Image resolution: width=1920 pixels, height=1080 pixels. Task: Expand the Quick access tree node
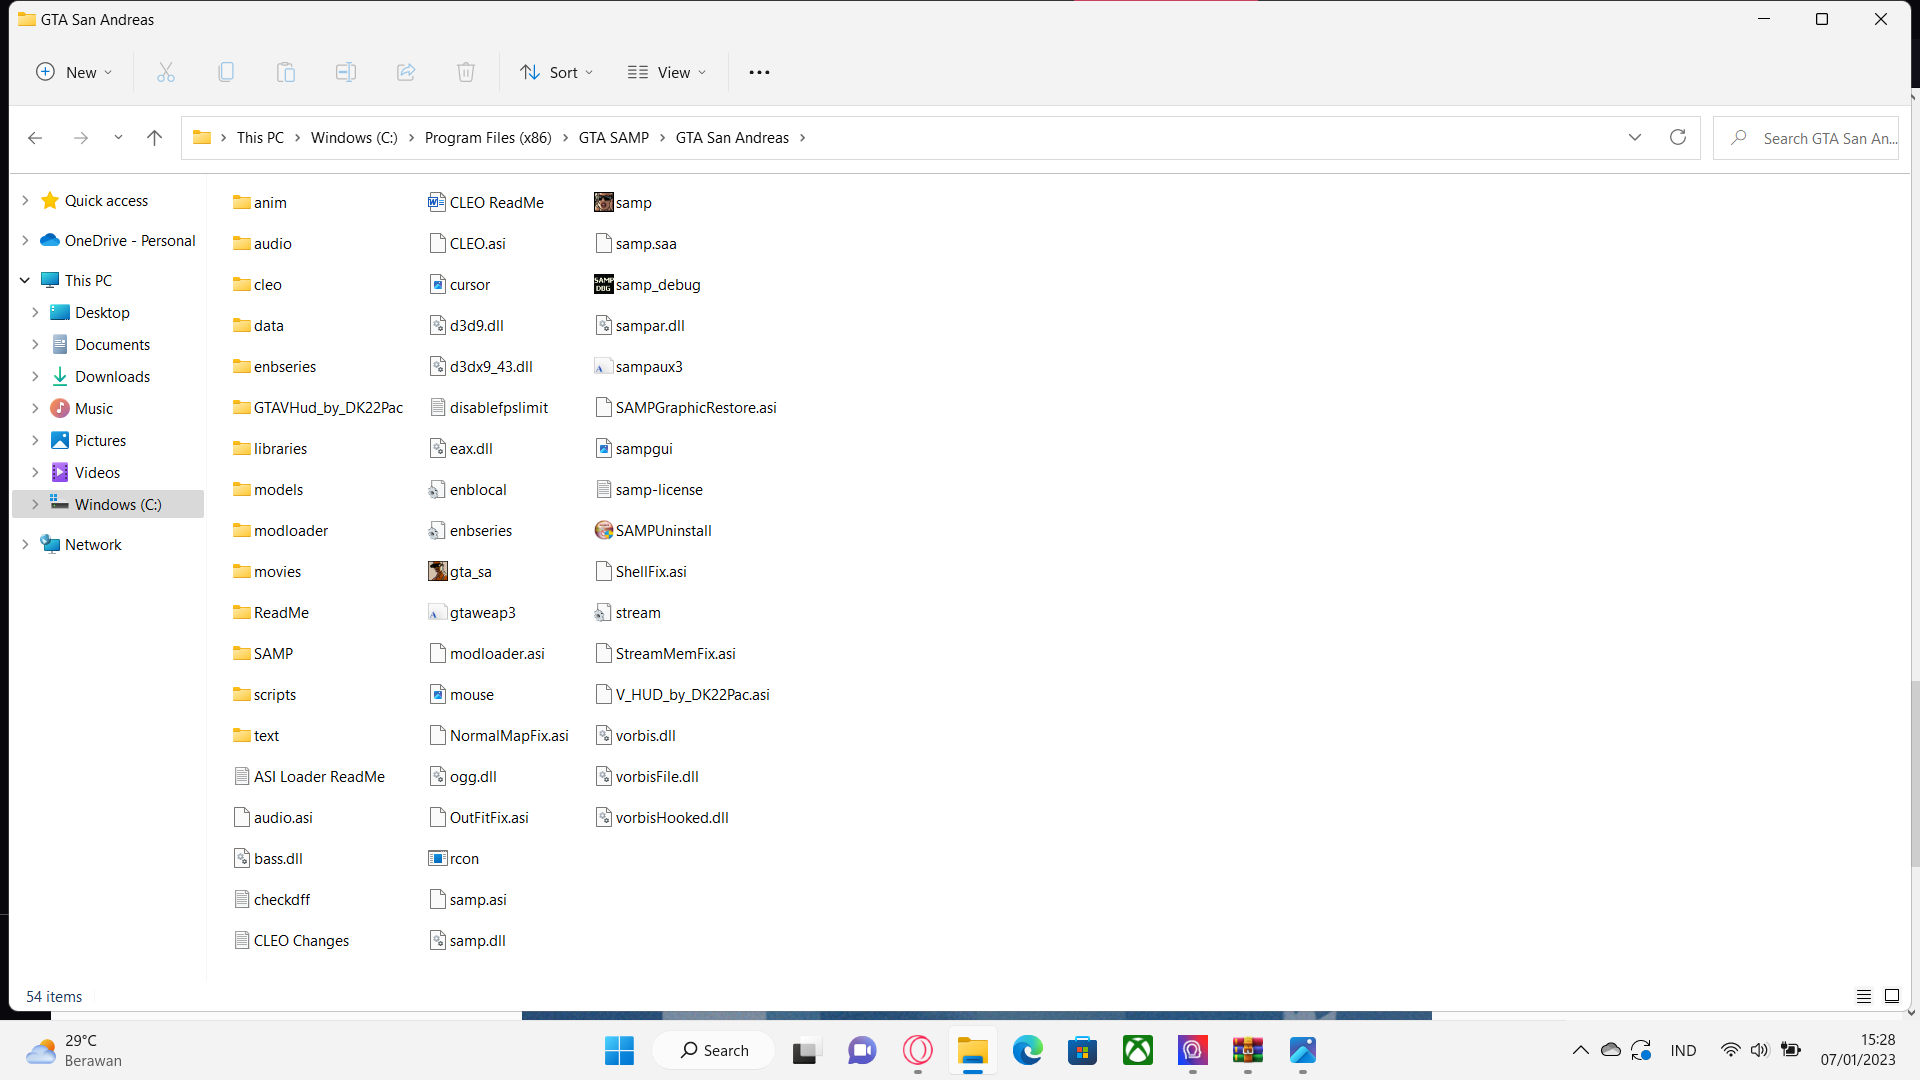click(25, 201)
